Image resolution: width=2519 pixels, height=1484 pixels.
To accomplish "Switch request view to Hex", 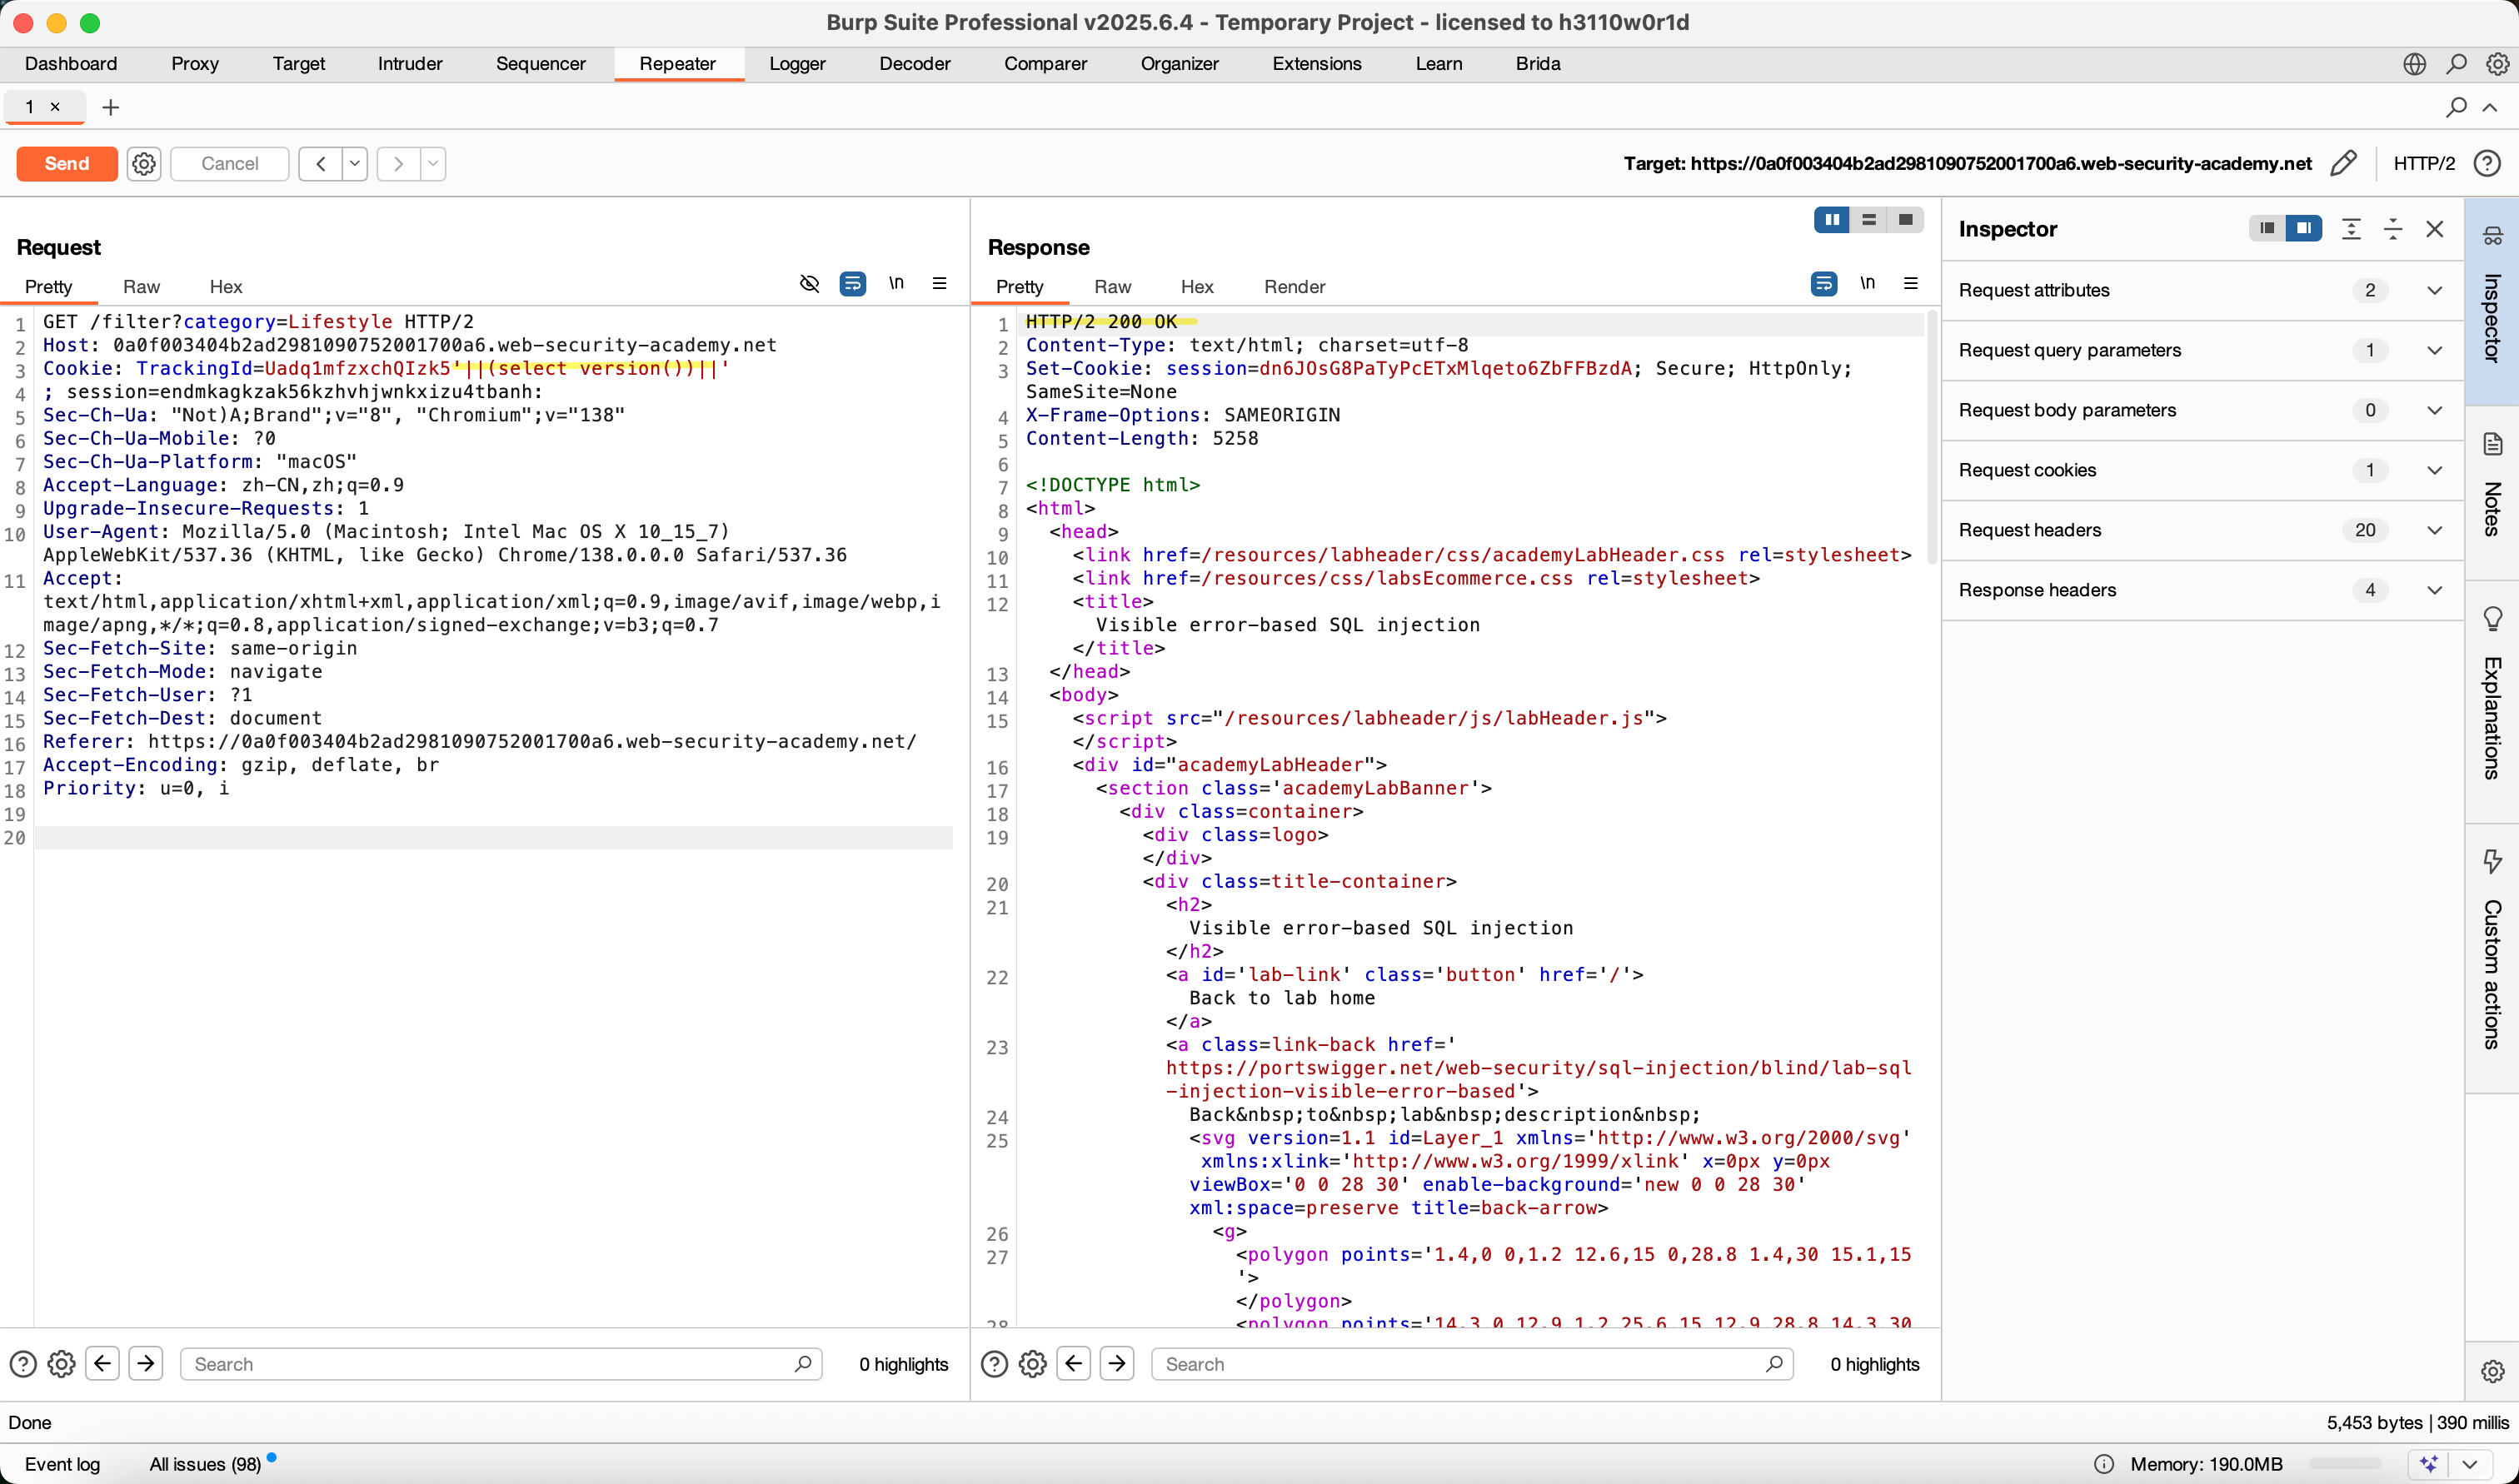I will [x=226, y=287].
